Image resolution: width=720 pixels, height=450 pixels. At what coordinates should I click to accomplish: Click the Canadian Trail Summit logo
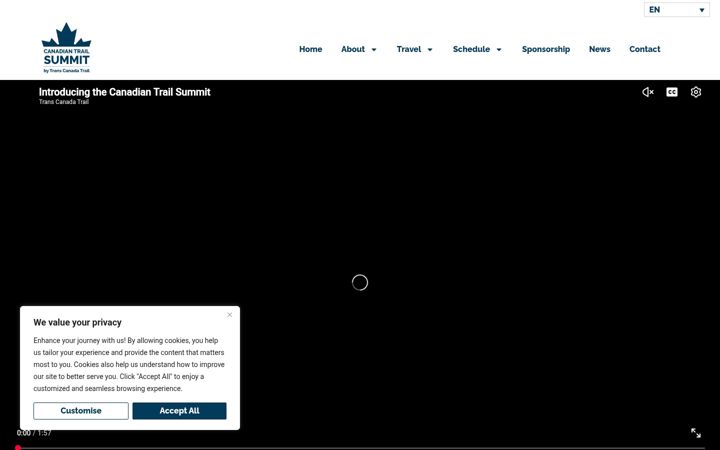[x=66, y=48]
